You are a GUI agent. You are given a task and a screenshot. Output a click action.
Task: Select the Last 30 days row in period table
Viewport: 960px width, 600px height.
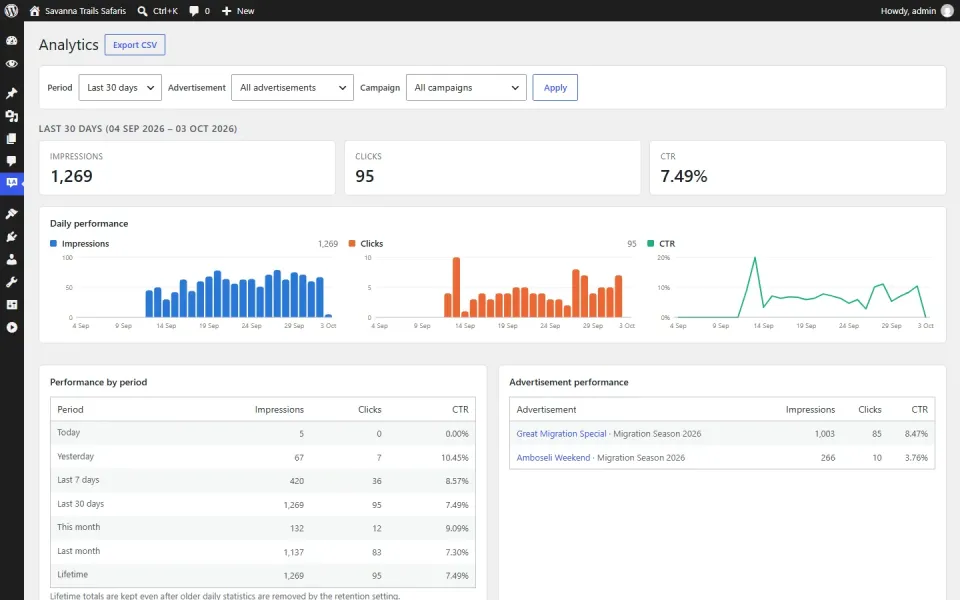[263, 504]
